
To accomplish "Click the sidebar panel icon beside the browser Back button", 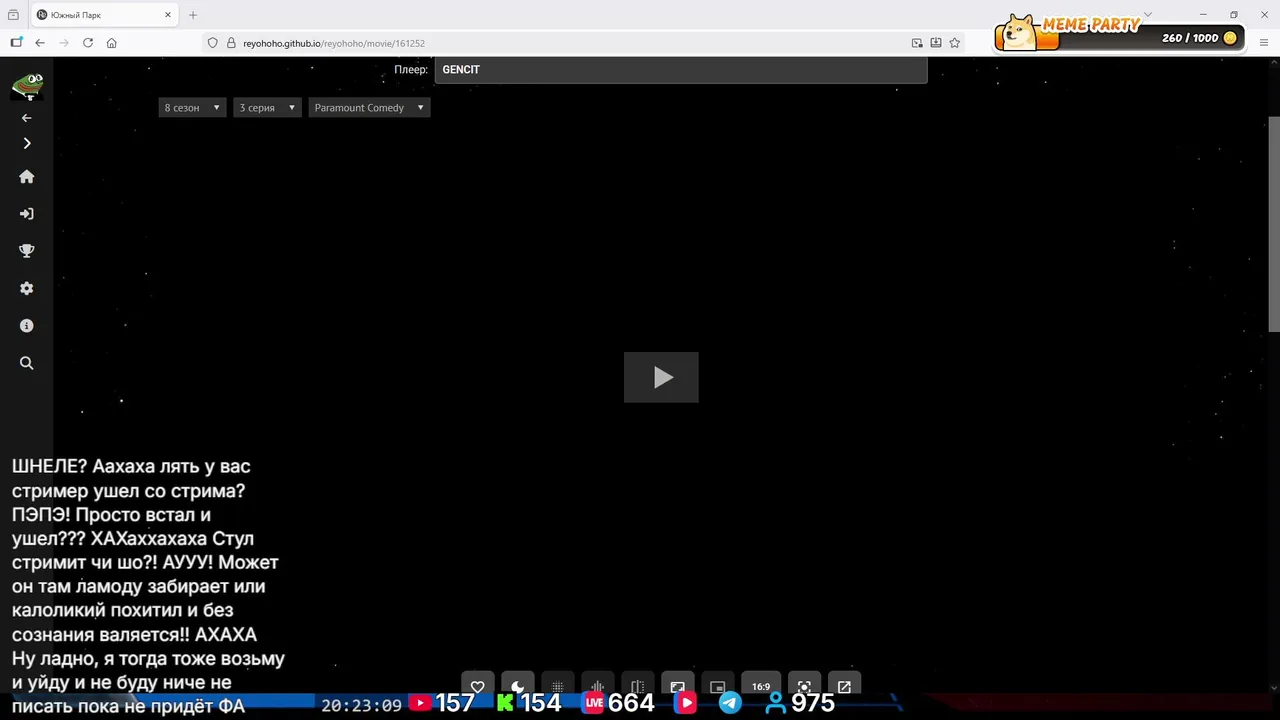I will pos(16,43).
